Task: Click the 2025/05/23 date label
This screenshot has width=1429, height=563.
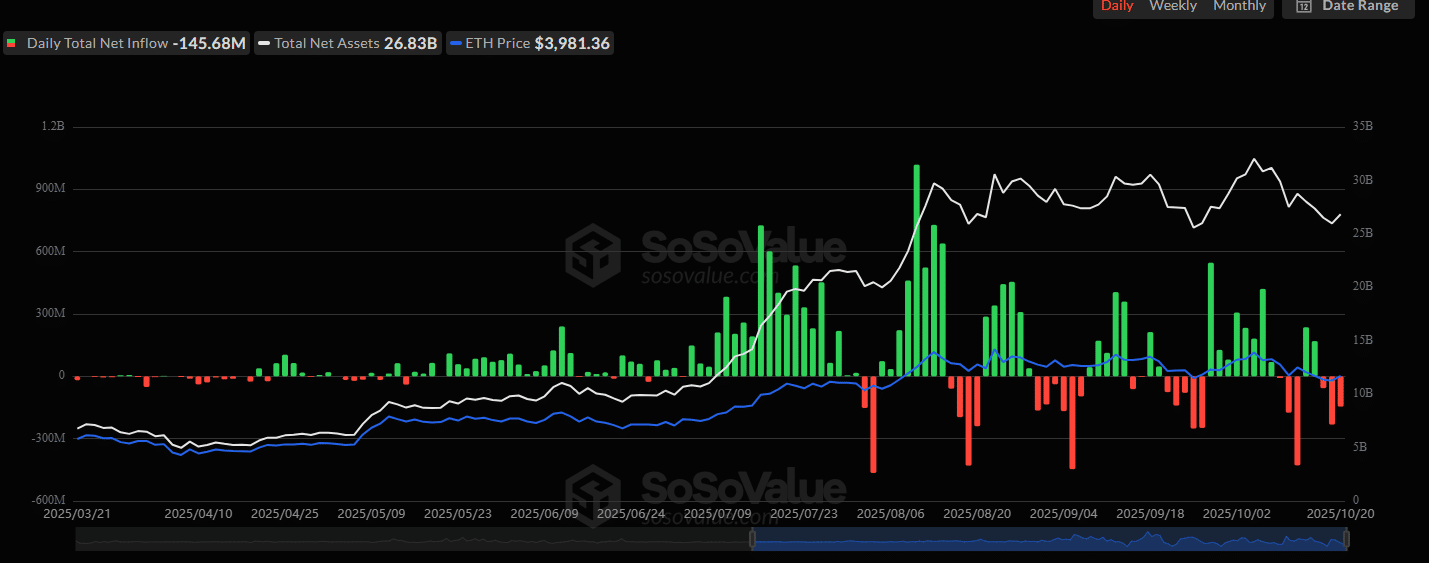Action: coord(458,514)
